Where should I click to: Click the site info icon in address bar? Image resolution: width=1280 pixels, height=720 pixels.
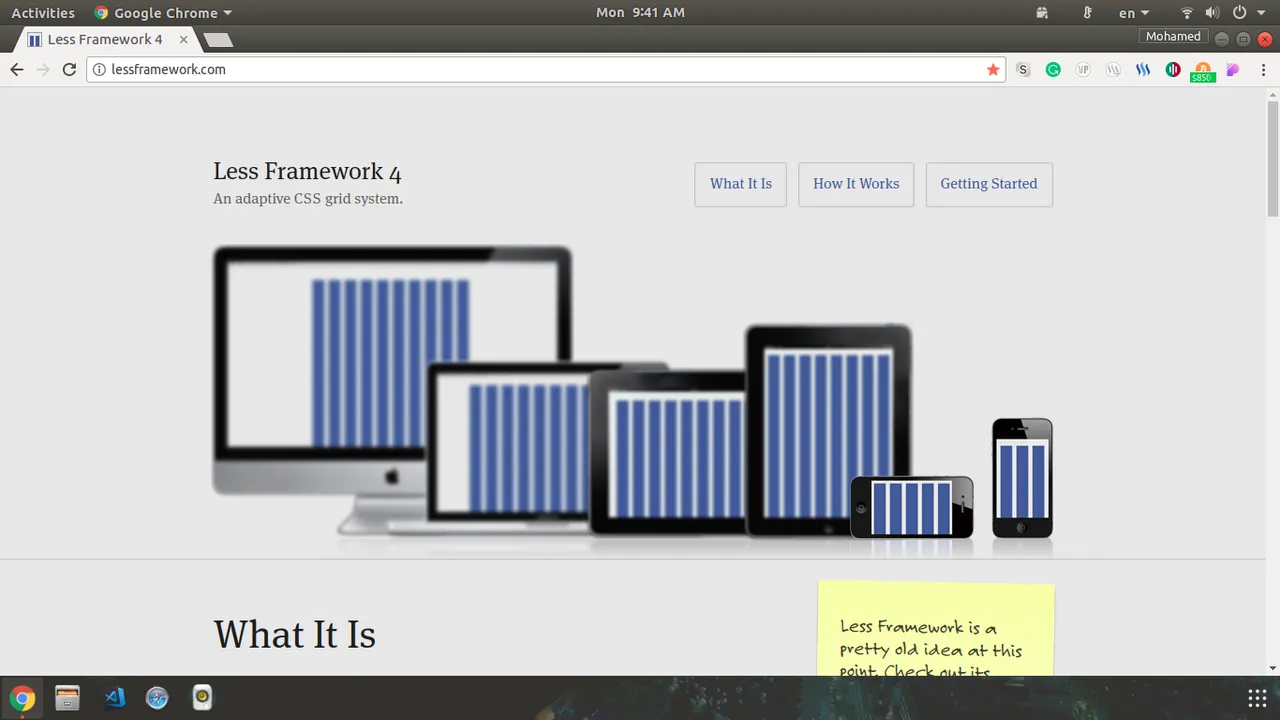pyautogui.click(x=99, y=69)
